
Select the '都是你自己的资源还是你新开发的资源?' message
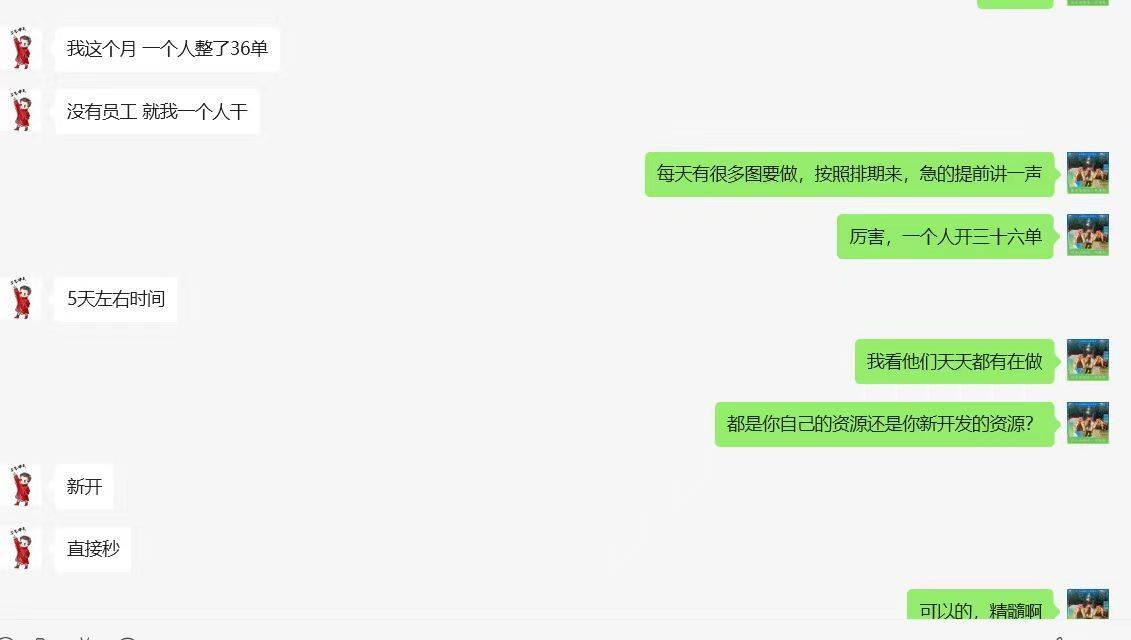[884, 424]
